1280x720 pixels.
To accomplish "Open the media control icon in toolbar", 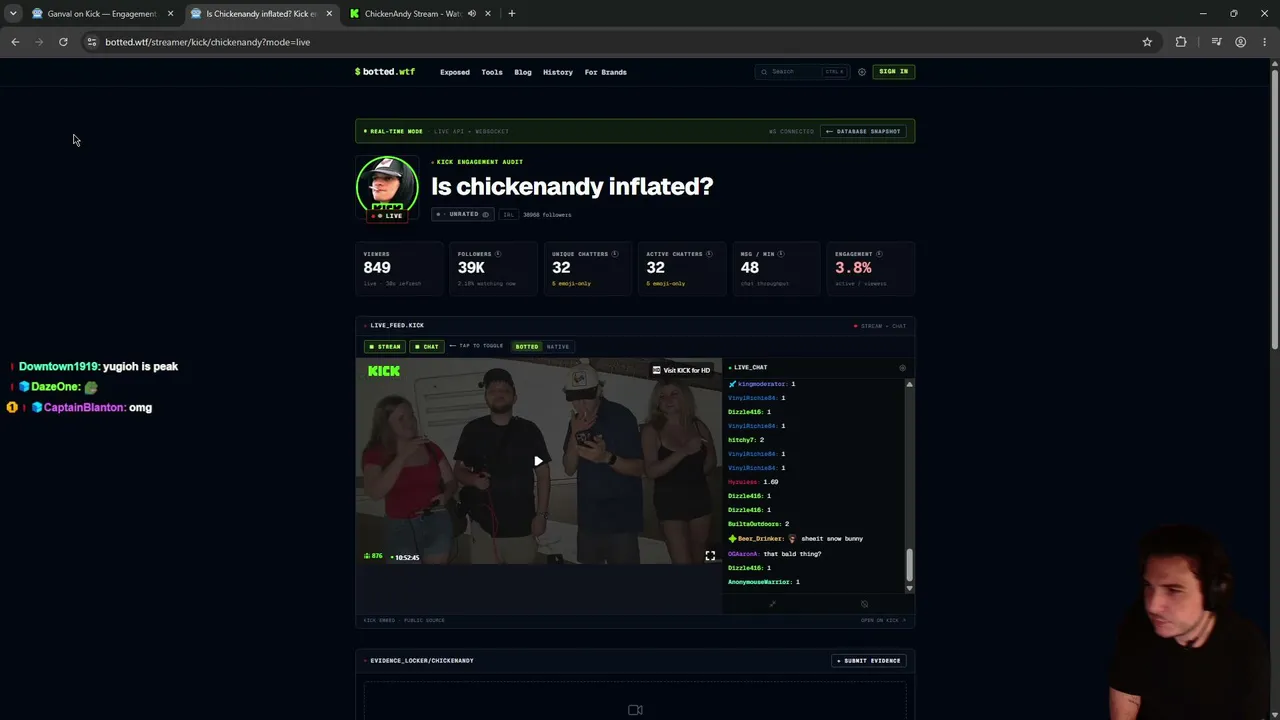I will point(1216,42).
